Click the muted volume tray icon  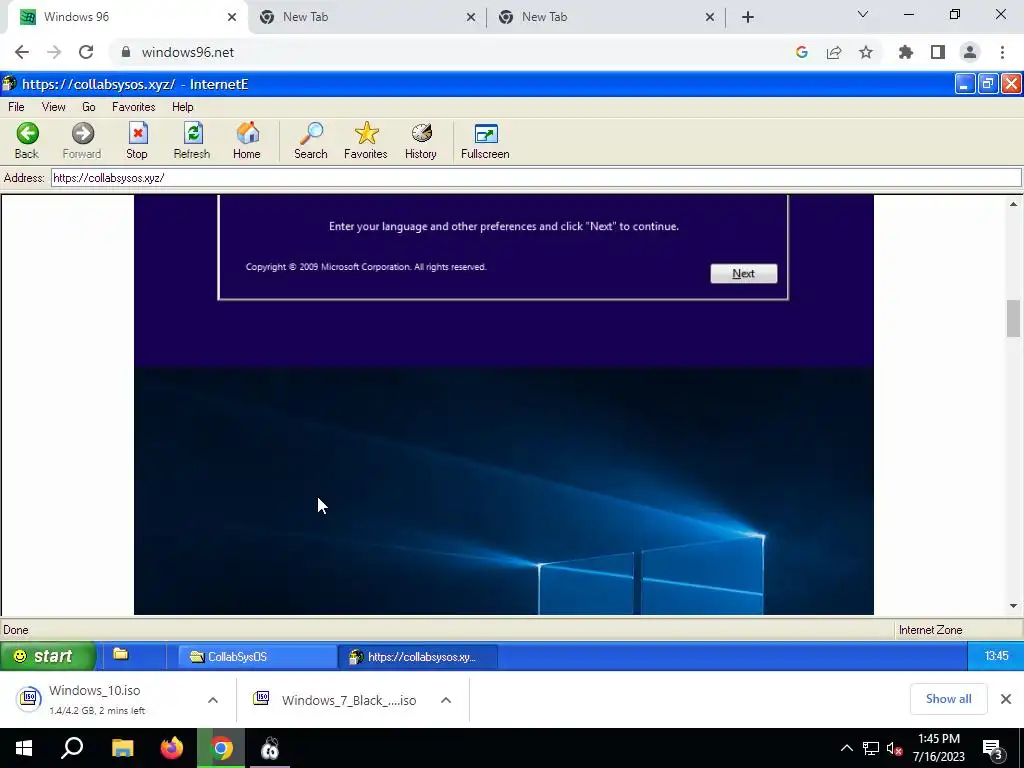(895, 748)
